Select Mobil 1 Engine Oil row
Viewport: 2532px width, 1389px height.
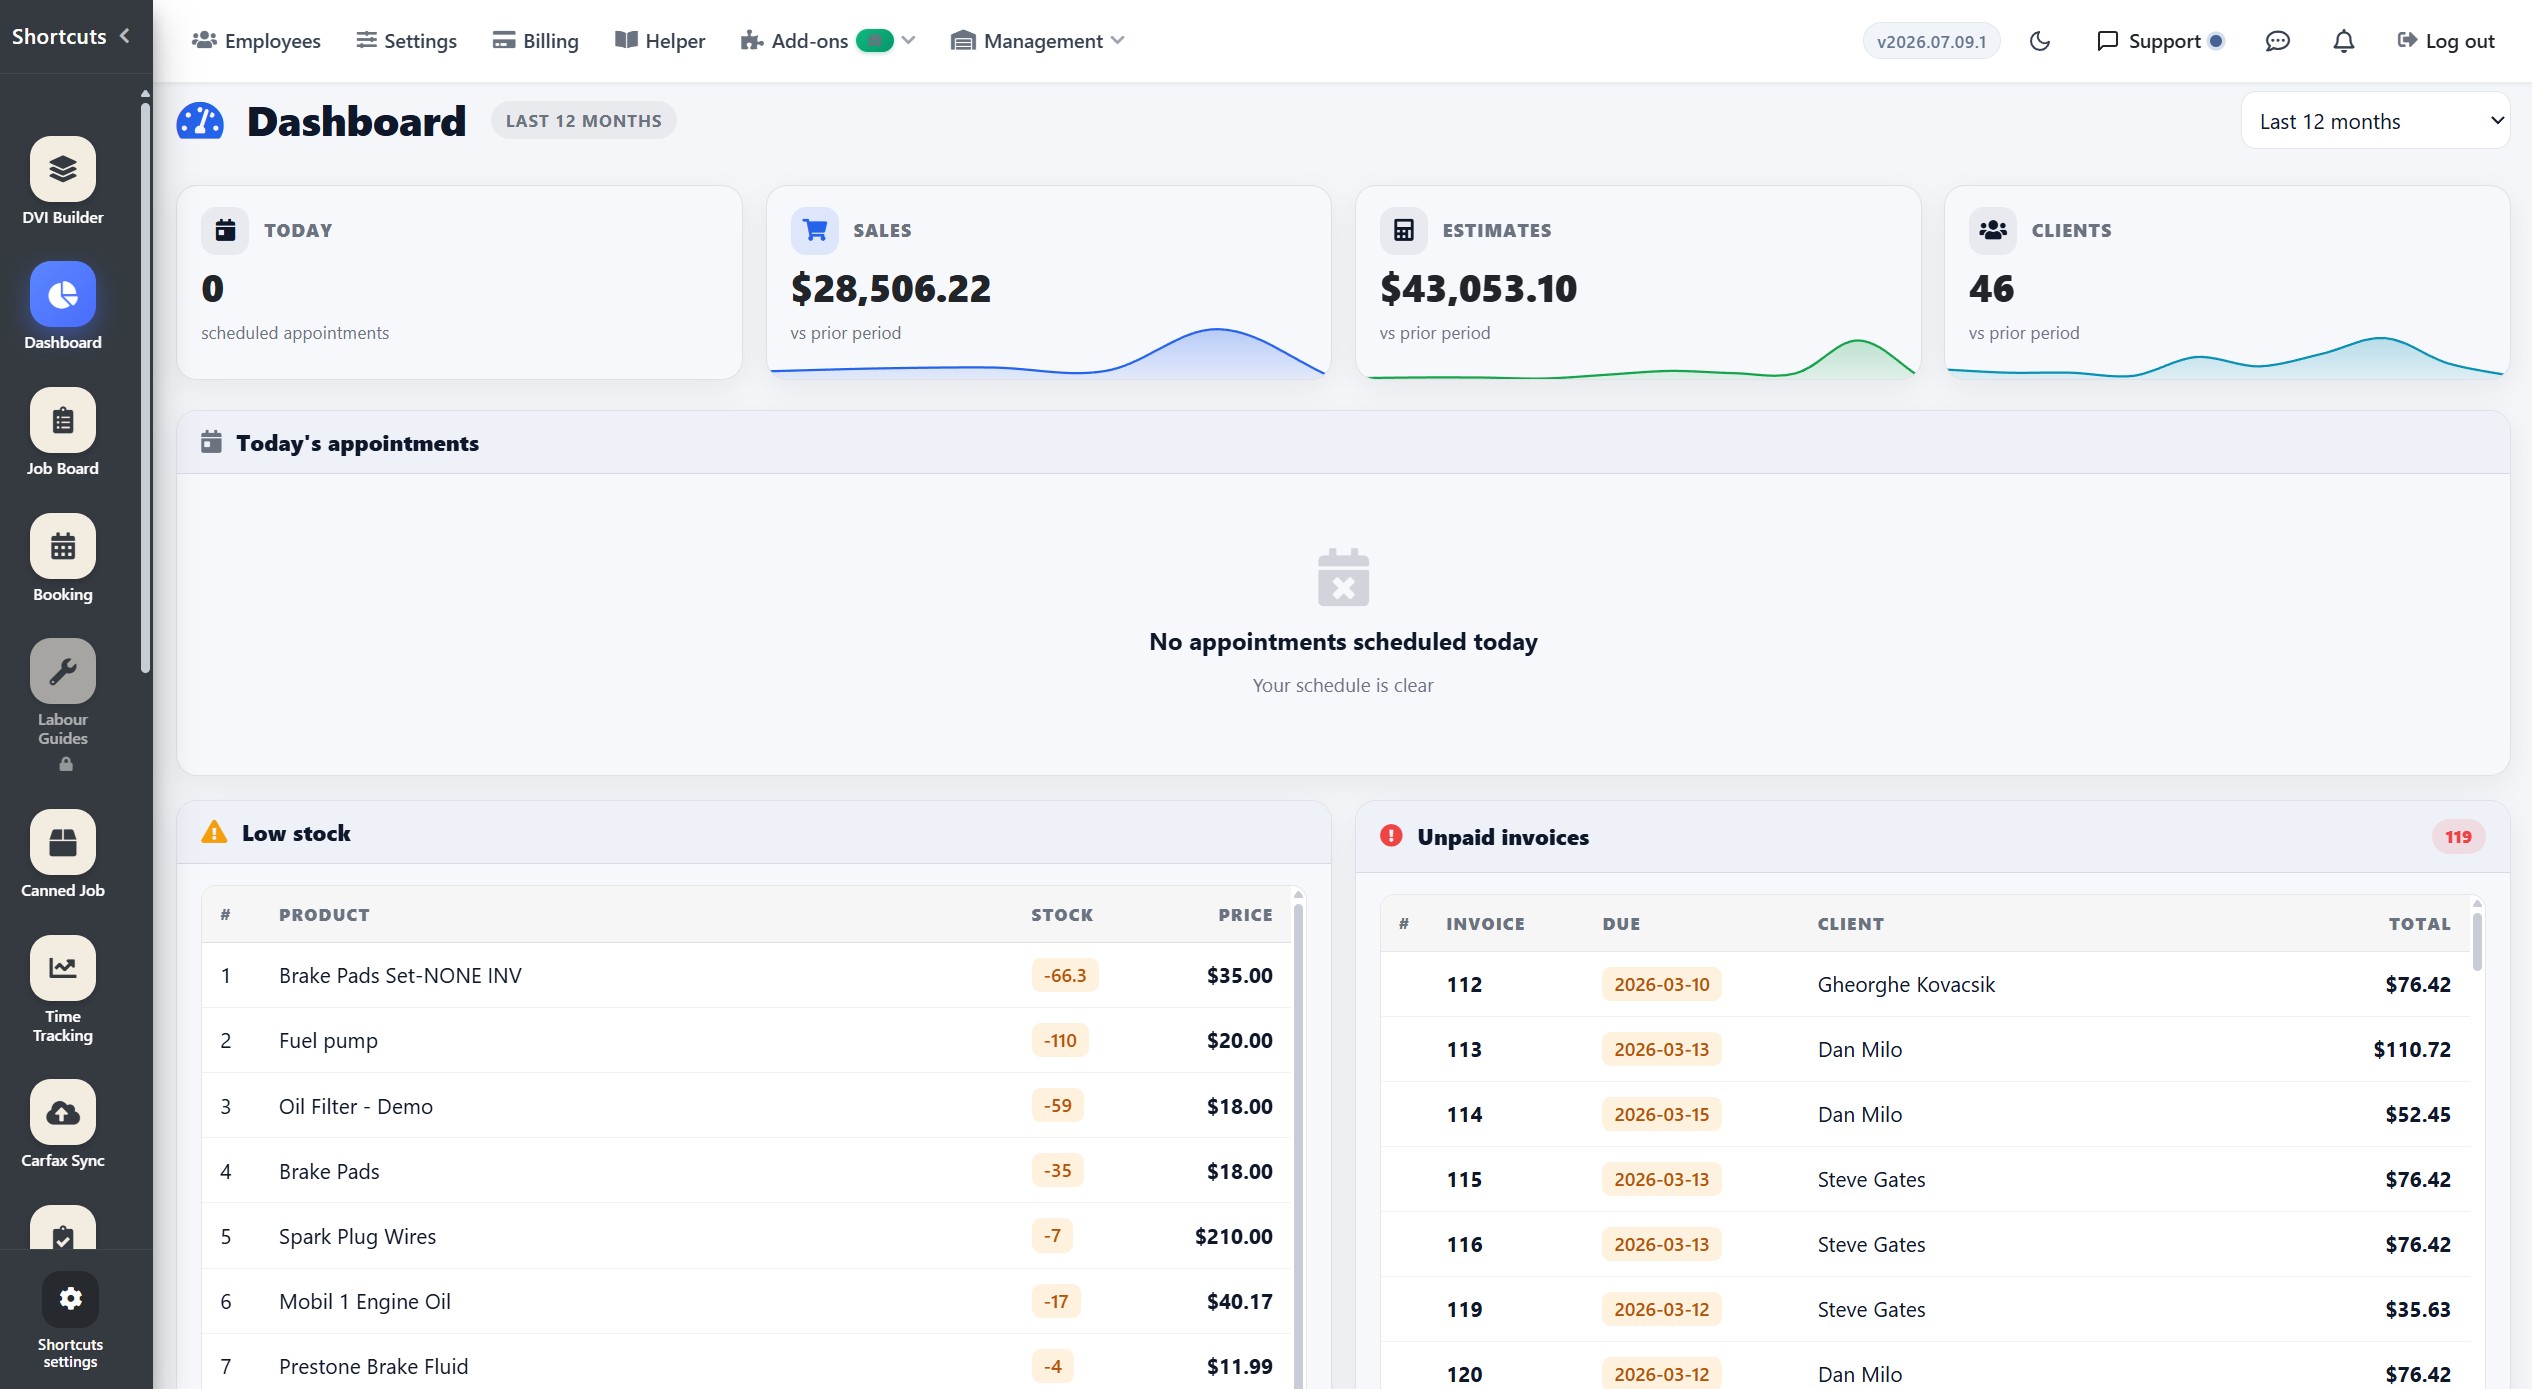747,1301
